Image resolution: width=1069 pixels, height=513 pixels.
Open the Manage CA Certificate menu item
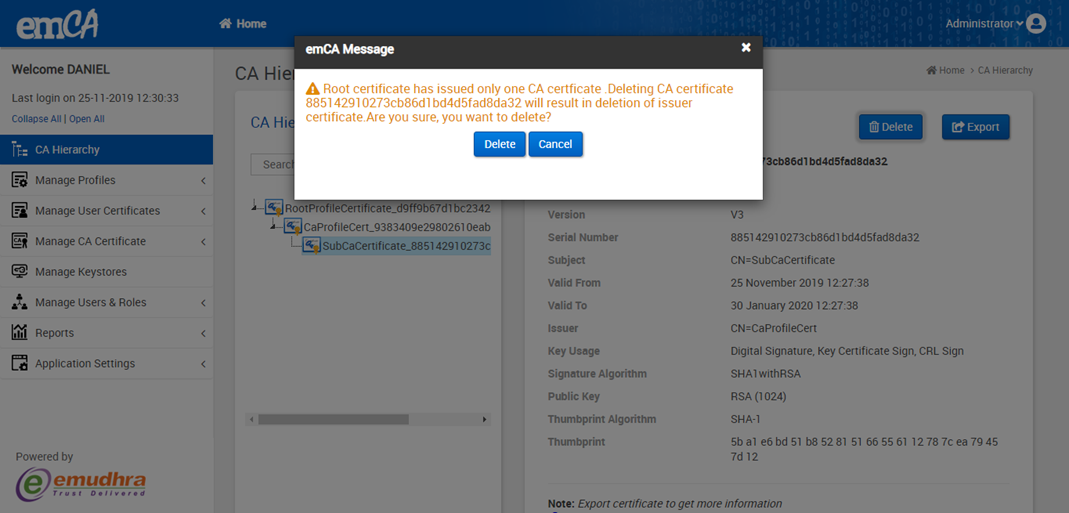click(90, 241)
